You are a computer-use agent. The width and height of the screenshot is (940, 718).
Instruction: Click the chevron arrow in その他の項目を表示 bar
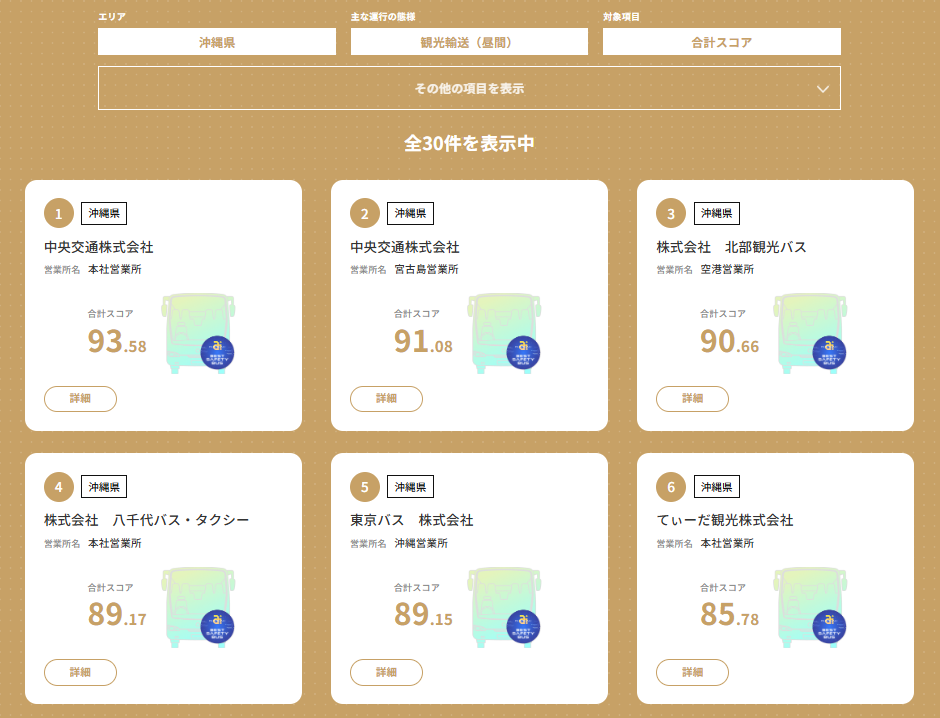pos(823,89)
